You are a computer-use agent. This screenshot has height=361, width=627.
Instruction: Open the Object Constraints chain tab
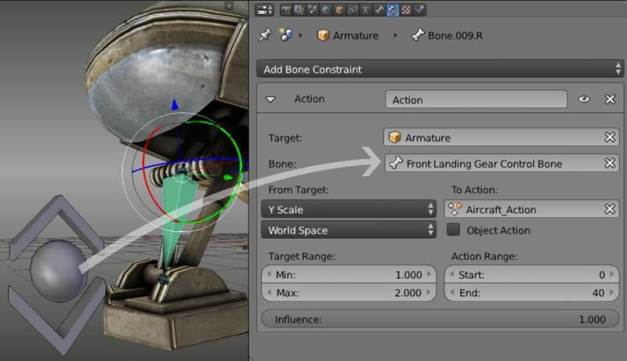click(353, 10)
